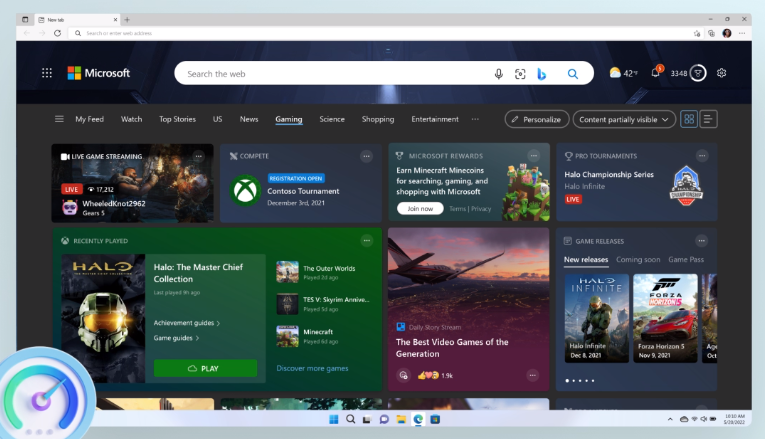This screenshot has width=765, height=439.
Task: Select the Science tab
Action: (x=332, y=119)
